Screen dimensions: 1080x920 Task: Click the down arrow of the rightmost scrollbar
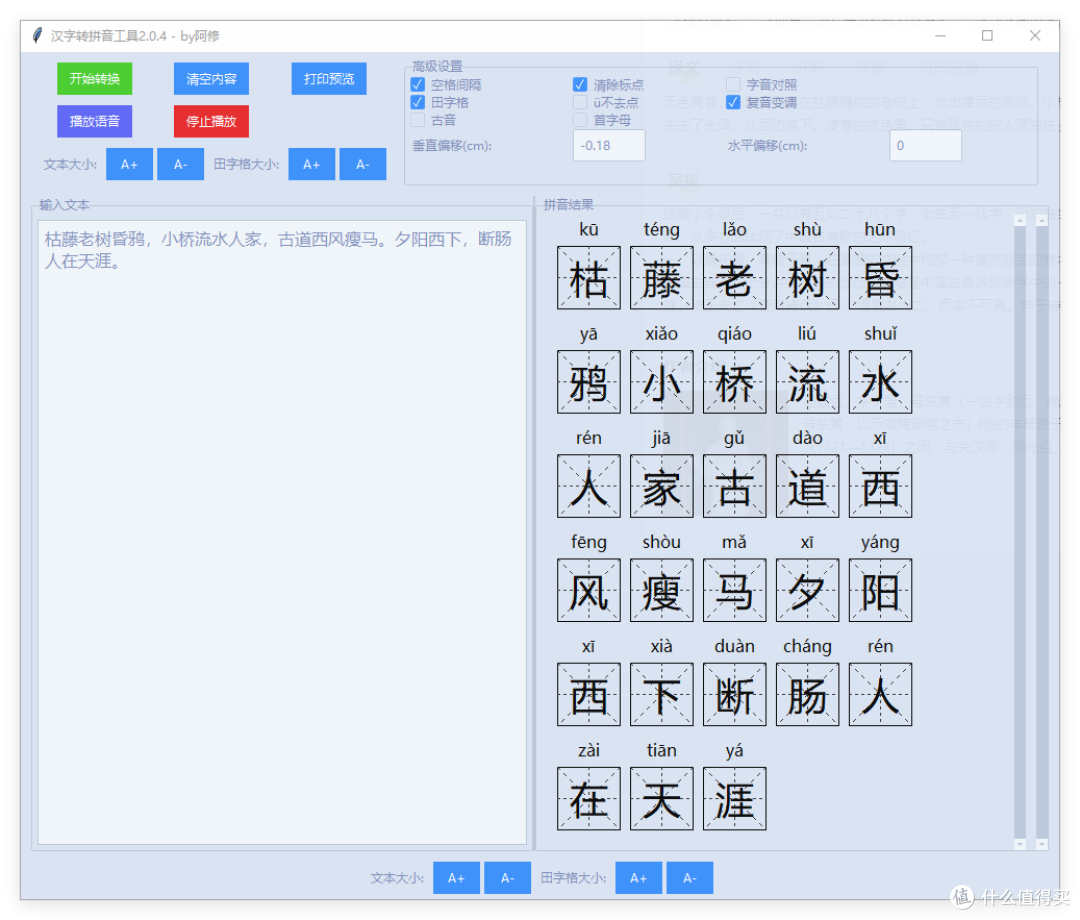(x=1041, y=844)
